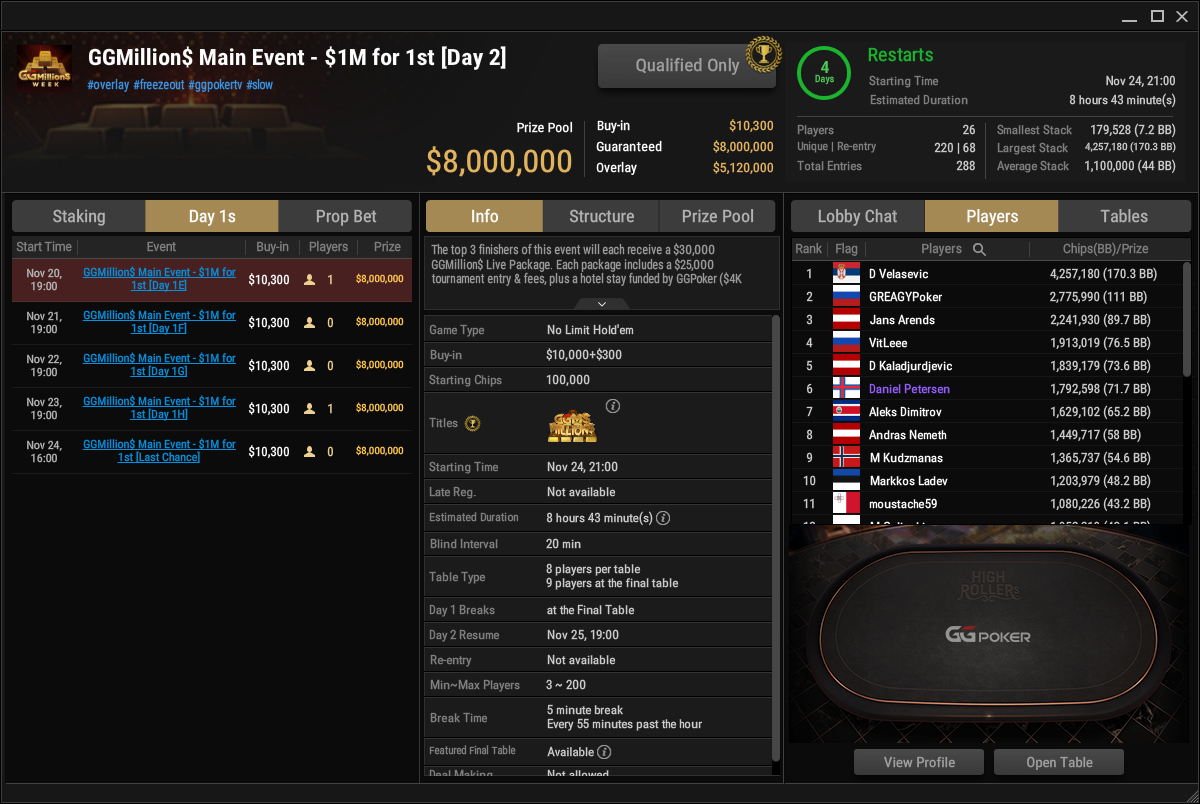Open the Day 1F event link
Screen dimensions: 1200x804
click(160, 322)
